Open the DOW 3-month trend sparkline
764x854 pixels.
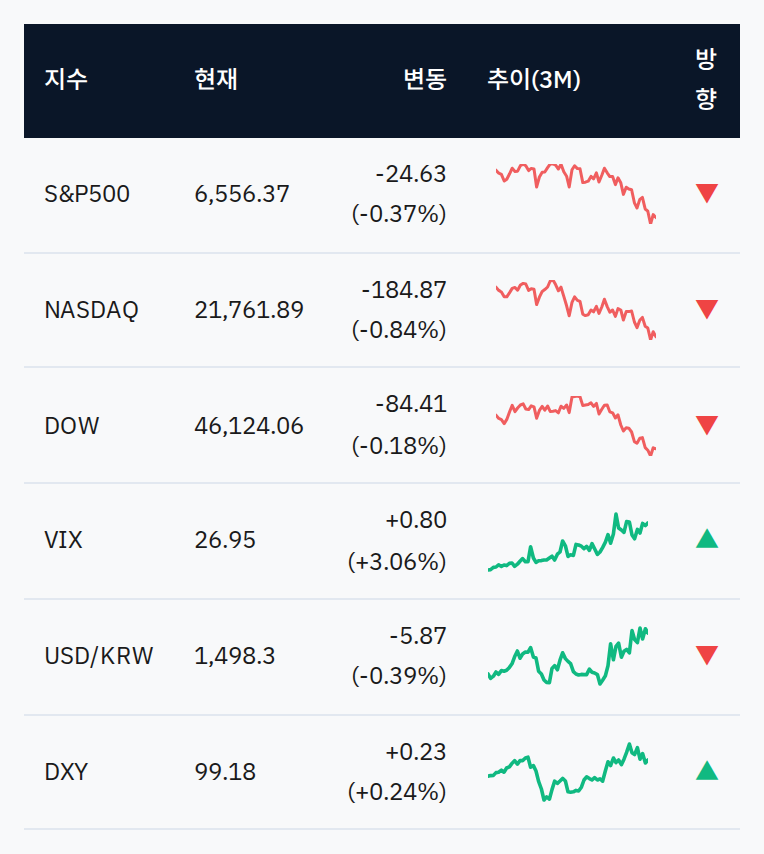click(x=576, y=425)
